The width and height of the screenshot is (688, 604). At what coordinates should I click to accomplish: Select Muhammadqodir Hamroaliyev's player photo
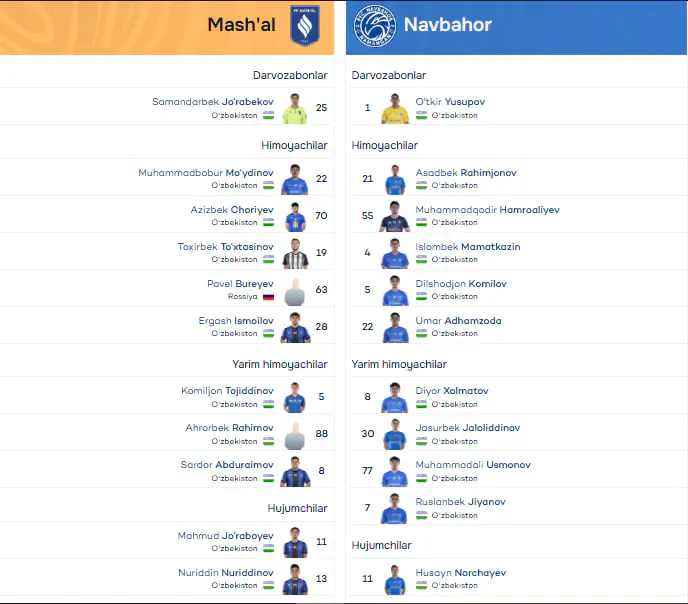click(x=394, y=217)
